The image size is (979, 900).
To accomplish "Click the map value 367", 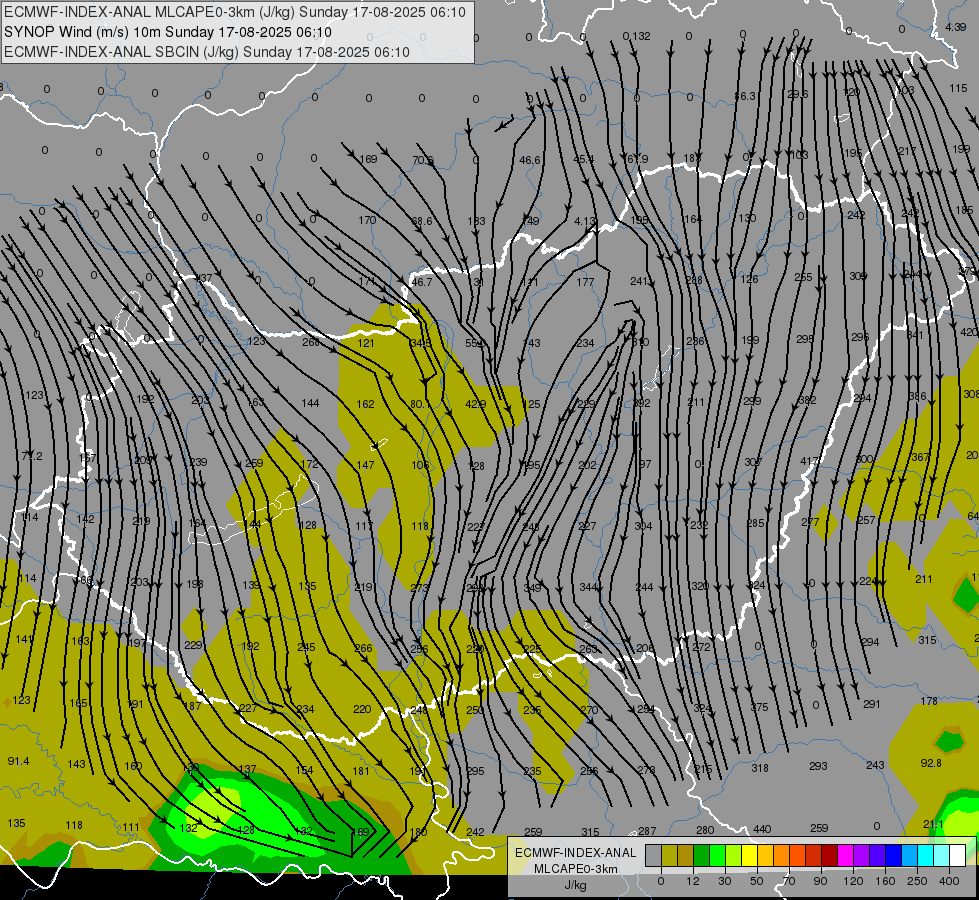I will point(920,457).
